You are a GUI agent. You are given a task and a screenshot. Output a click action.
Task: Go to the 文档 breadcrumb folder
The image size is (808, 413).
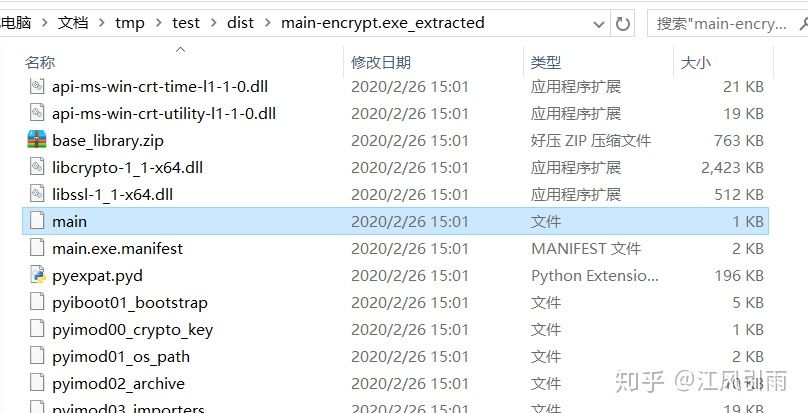tap(73, 23)
